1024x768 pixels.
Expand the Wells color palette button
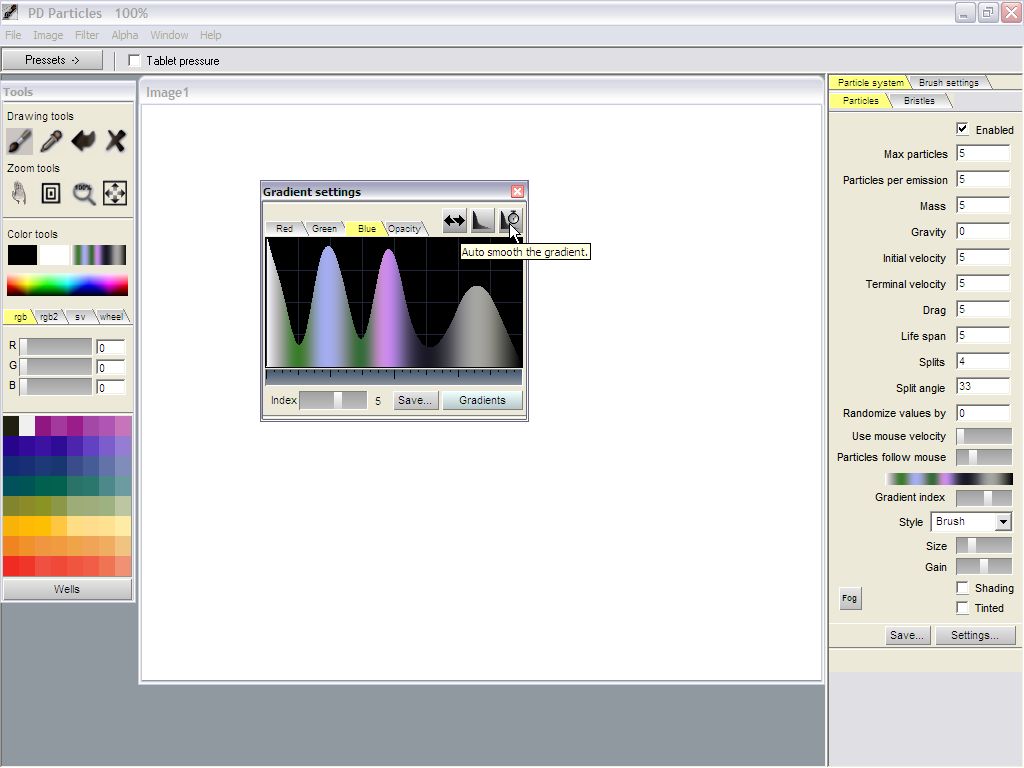tap(67, 589)
